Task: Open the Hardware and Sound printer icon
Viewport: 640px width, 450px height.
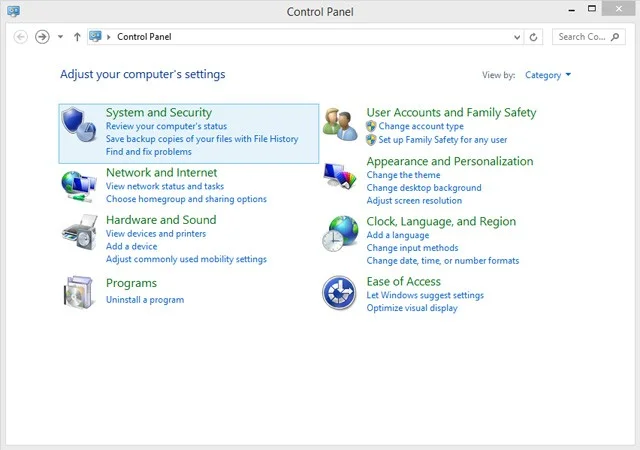Action: (x=80, y=232)
